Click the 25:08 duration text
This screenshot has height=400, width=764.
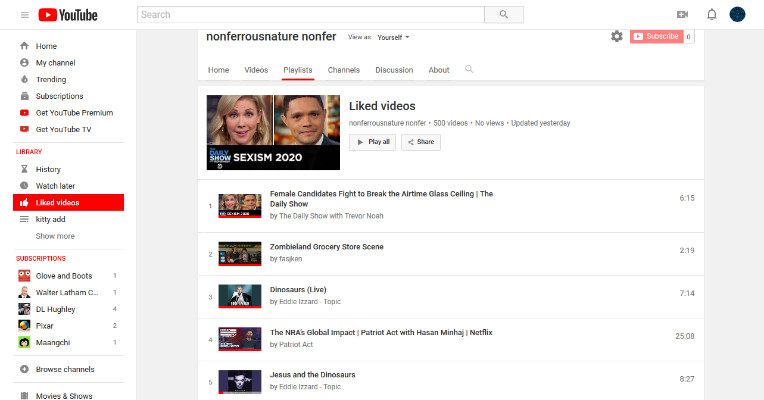point(685,336)
